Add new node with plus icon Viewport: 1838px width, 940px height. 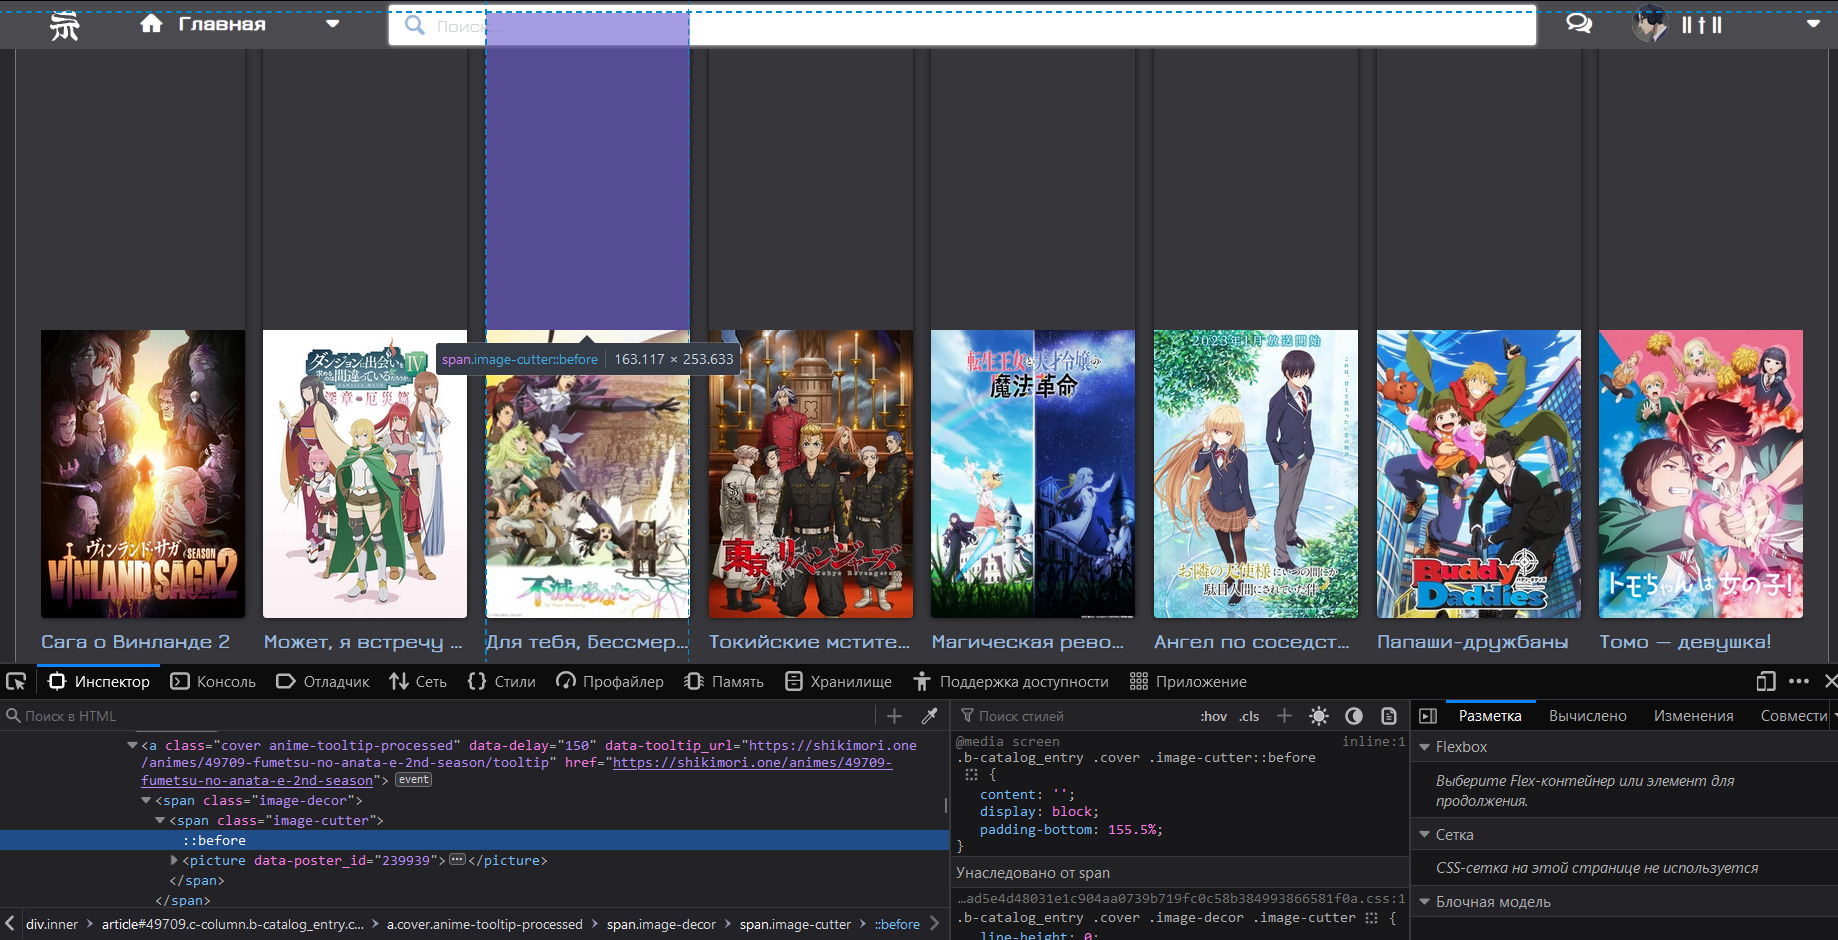(894, 716)
